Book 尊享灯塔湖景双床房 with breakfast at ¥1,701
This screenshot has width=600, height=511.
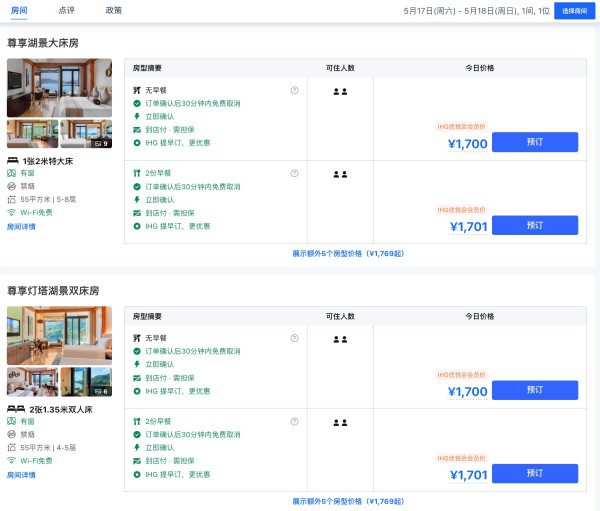coord(535,473)
